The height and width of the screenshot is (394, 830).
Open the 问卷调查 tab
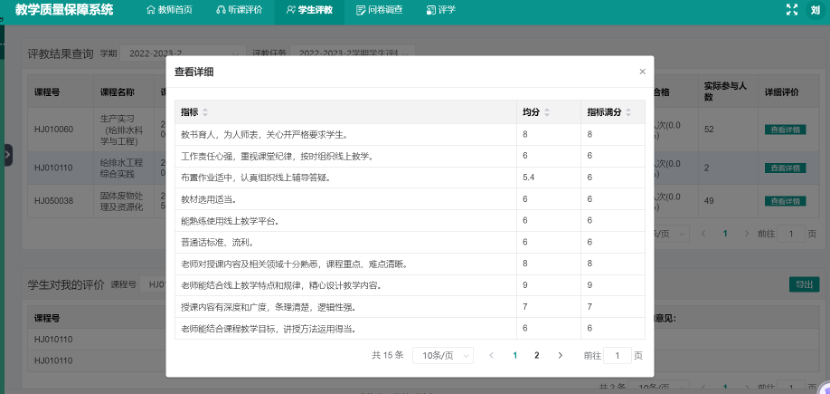click(380, 10)
